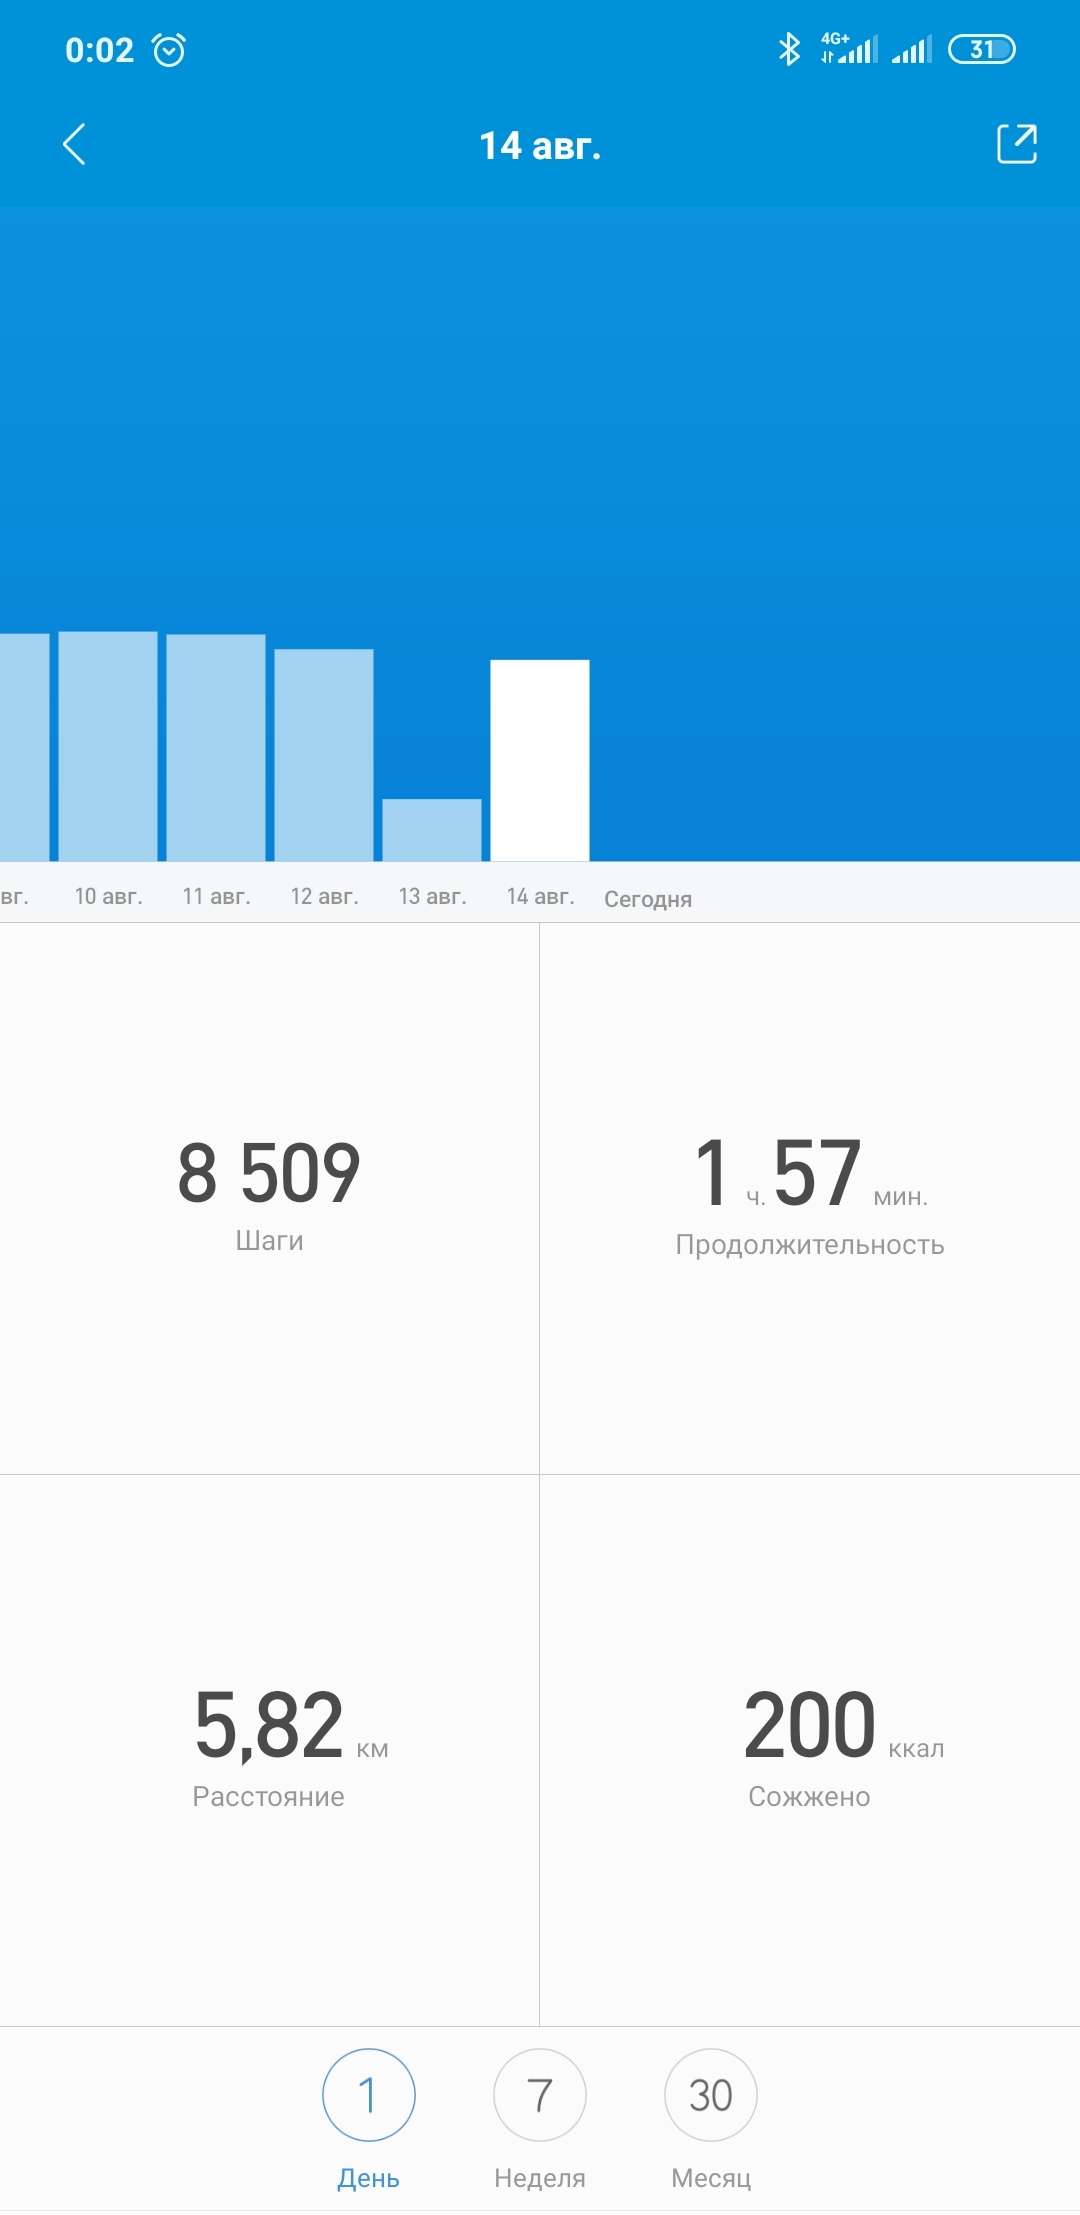Tap the 0:02 clock in status bar

click(99, 50)
